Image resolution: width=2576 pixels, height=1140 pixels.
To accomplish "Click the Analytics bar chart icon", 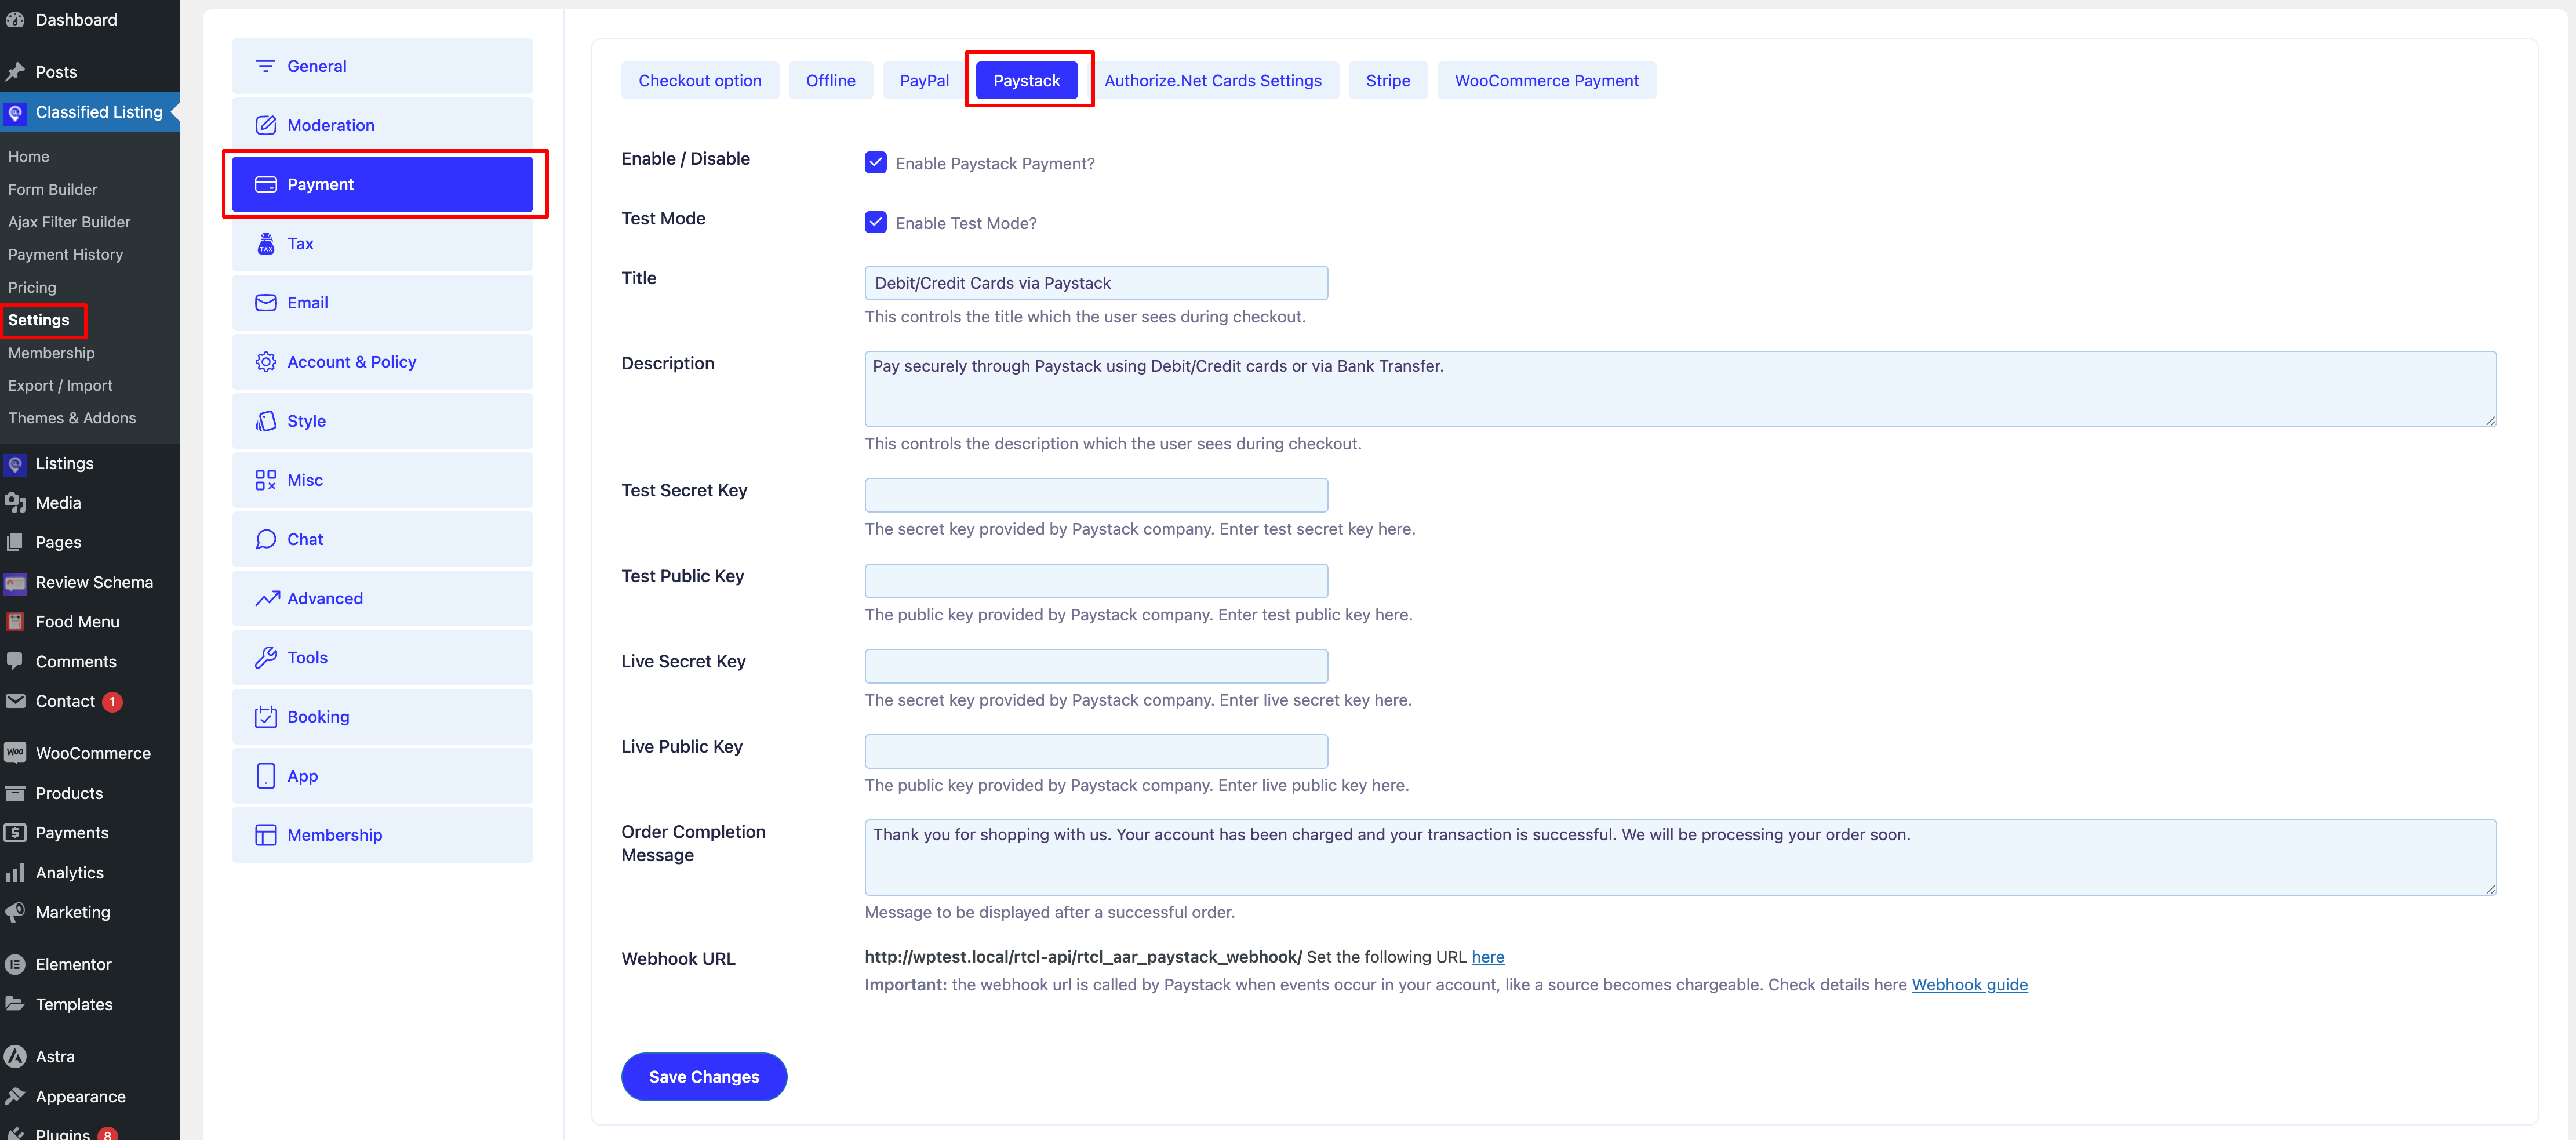I will click(15, 872).
